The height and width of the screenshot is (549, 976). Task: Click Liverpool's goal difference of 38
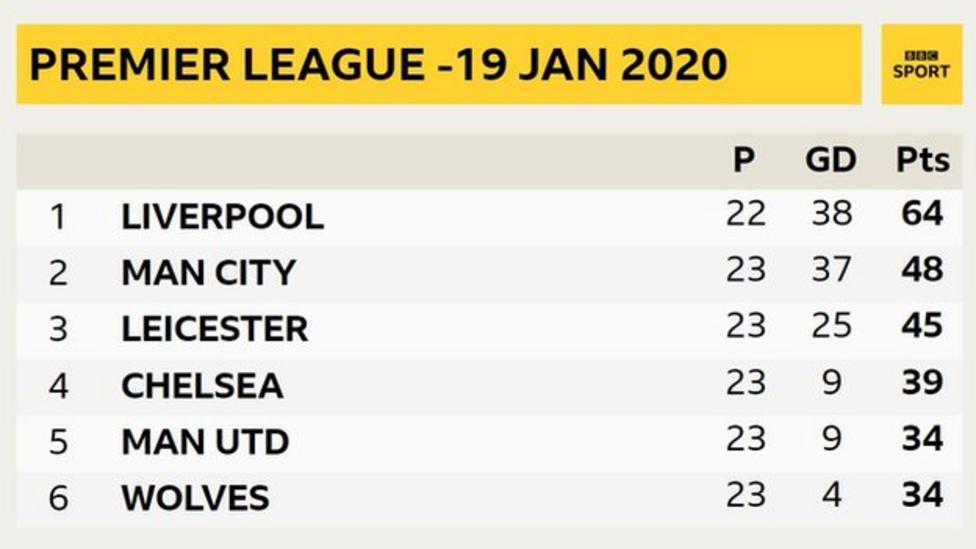point(832,214)
